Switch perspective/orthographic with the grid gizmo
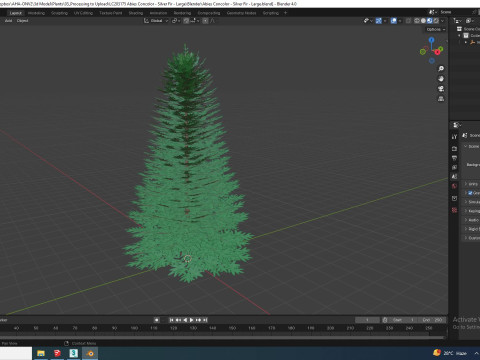480x360 pixels. coord(441,99)
